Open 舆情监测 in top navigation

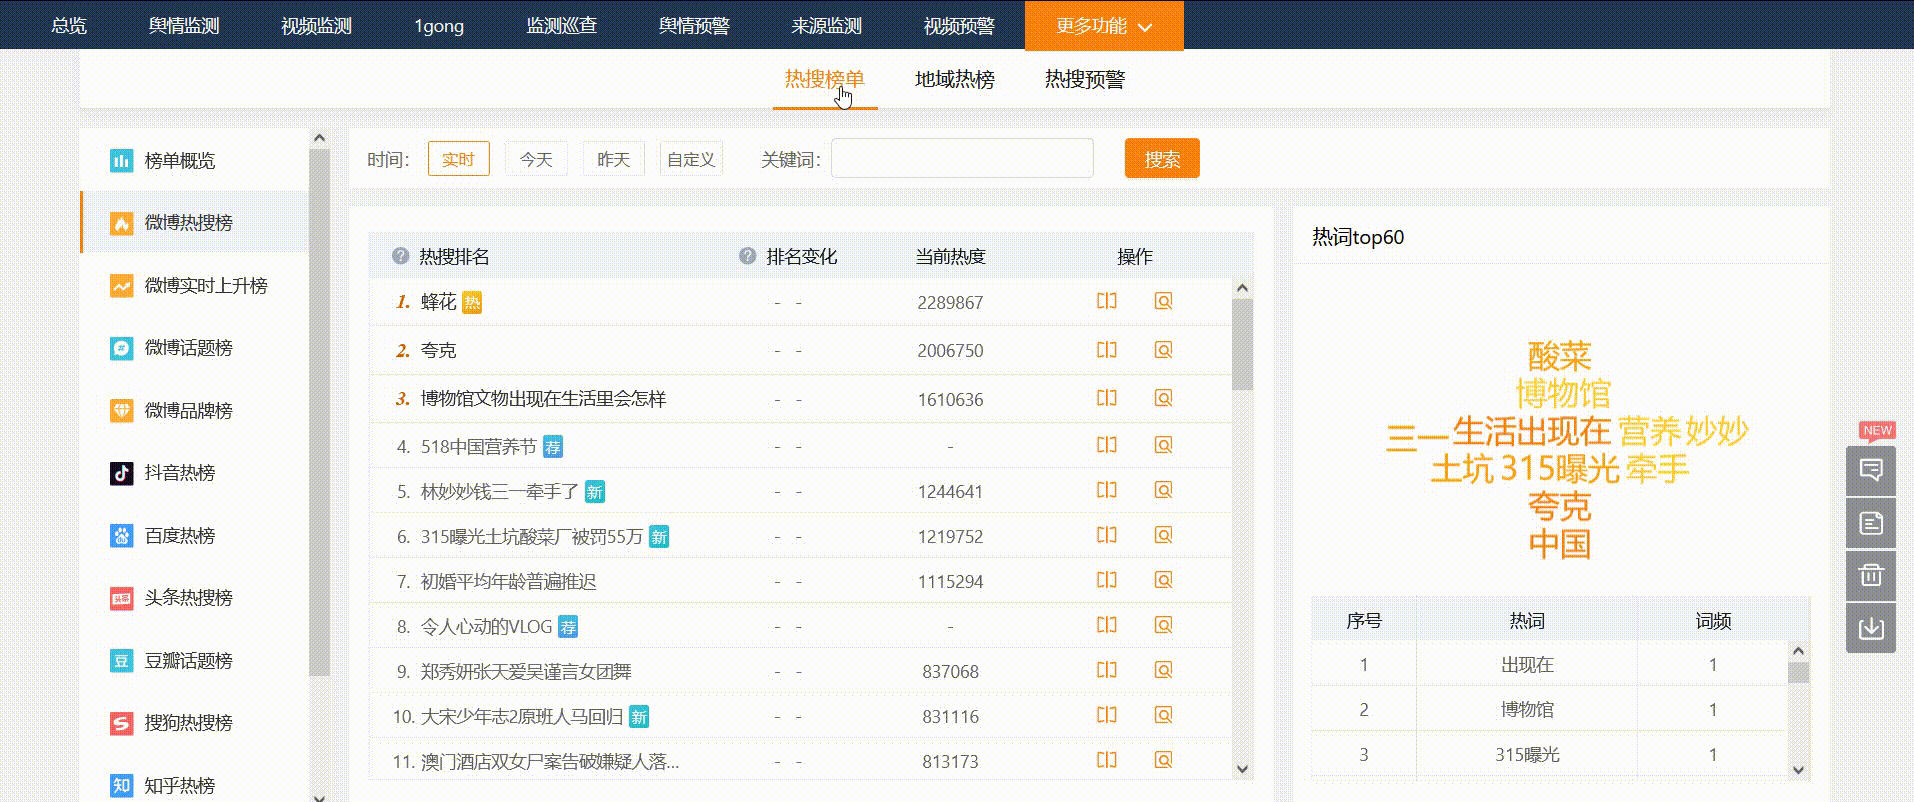184,26
